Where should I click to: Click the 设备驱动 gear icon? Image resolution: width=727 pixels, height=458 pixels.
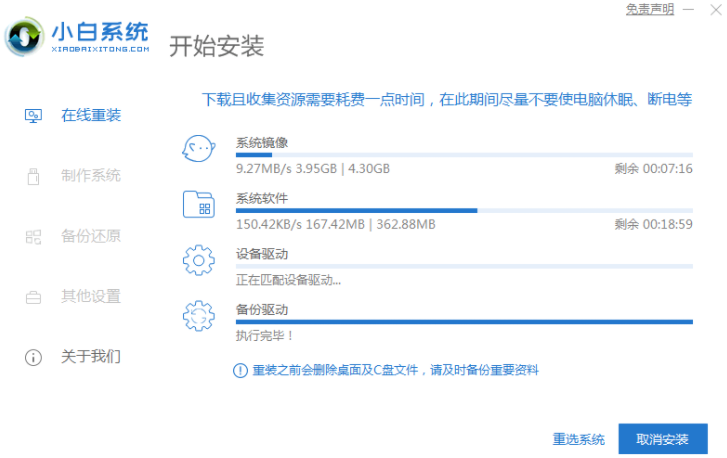click(x=198, y=261)
